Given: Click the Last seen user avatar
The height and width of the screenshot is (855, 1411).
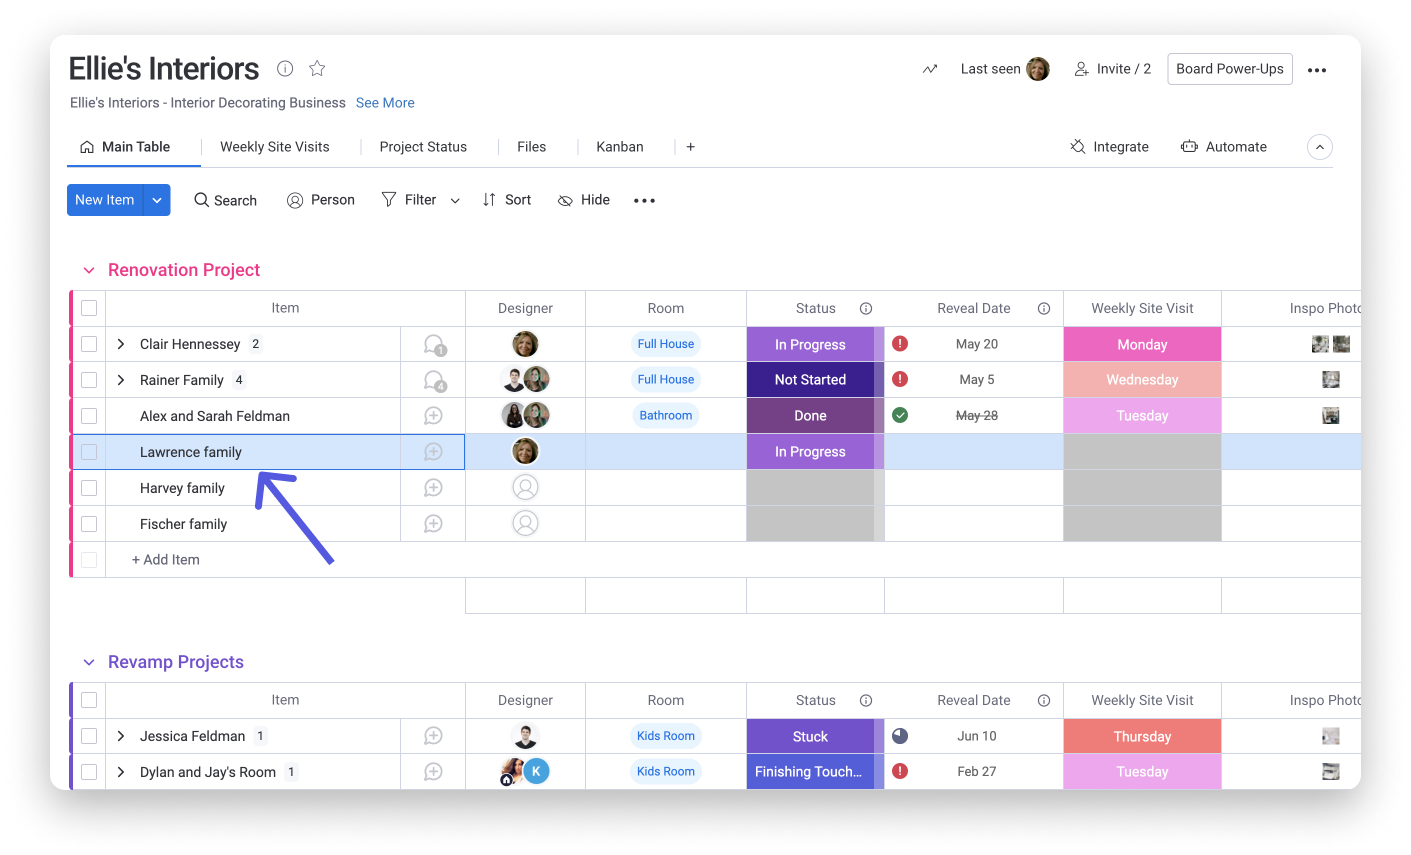Looking at the screenshot, I should (1038, 69).
